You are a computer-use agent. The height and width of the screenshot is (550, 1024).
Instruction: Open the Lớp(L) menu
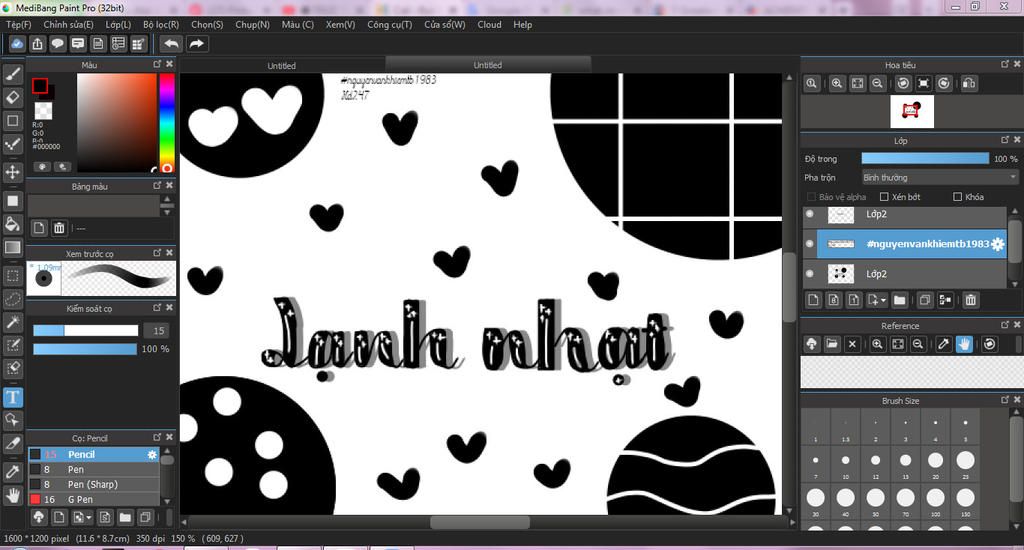[x=118, y=24]
